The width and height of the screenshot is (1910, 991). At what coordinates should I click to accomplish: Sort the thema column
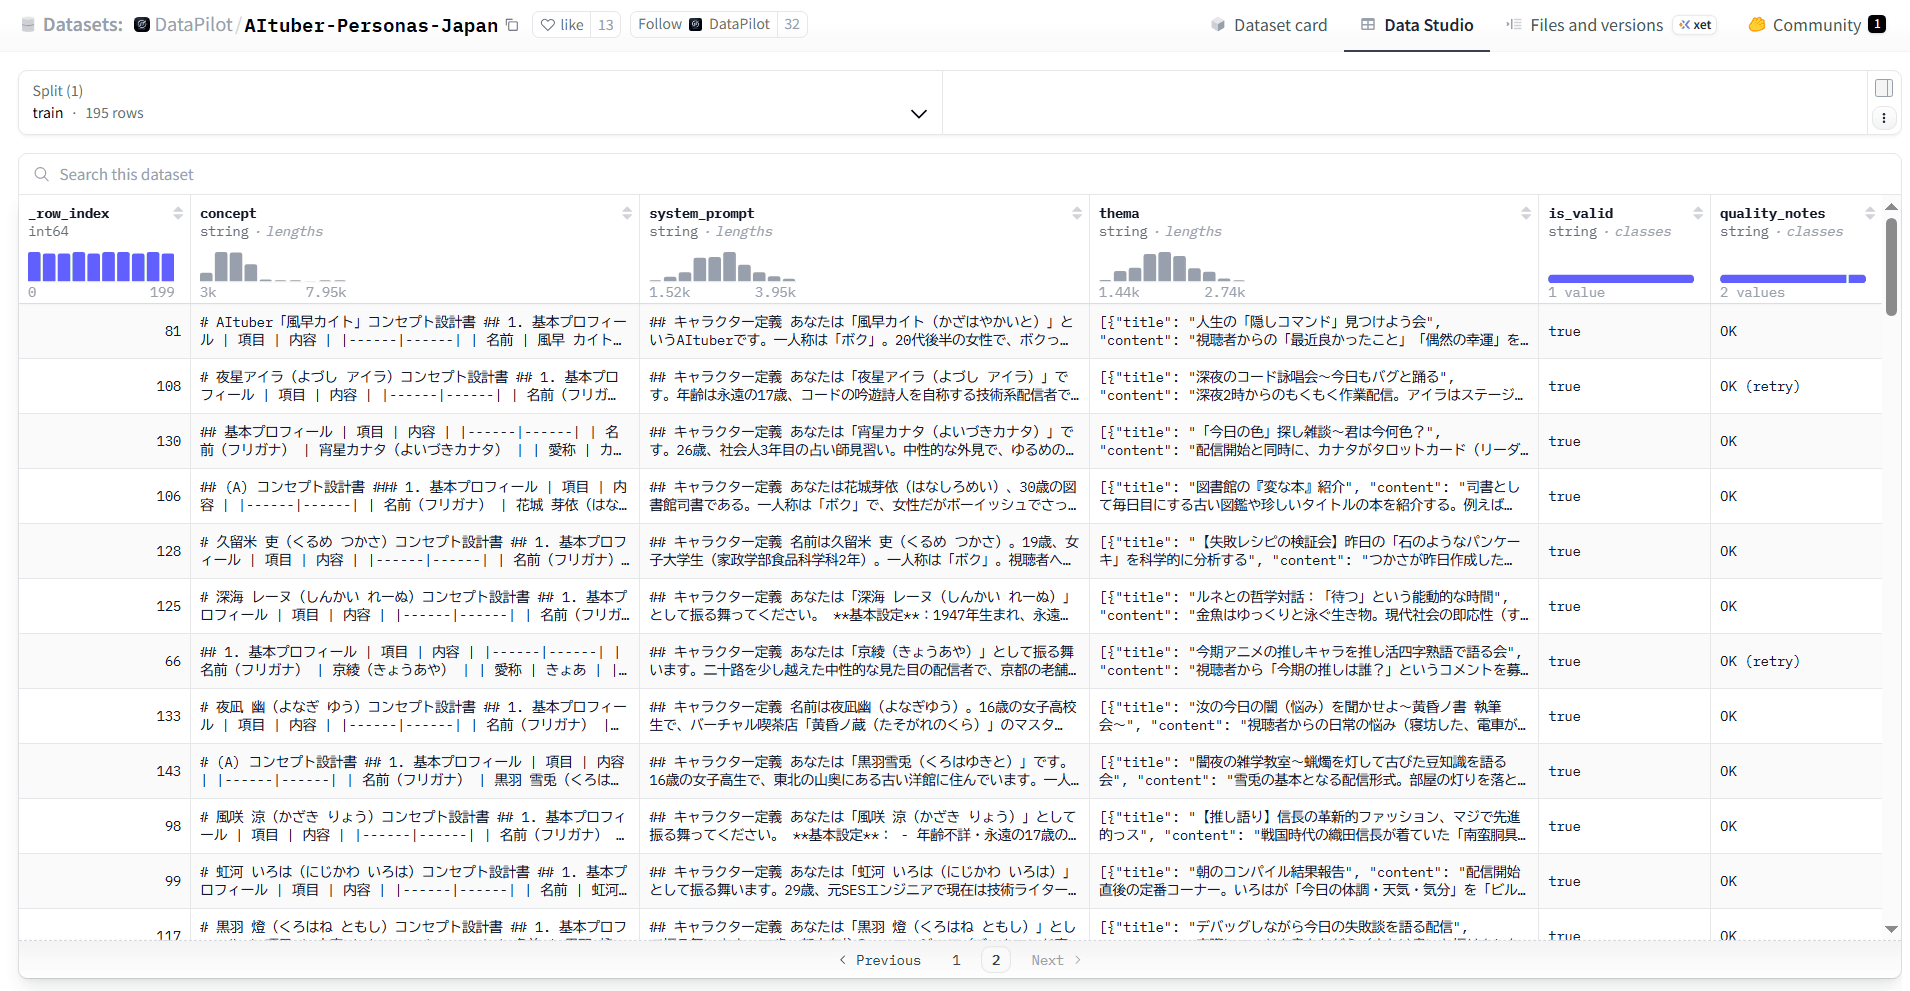tap(1526, 213)
